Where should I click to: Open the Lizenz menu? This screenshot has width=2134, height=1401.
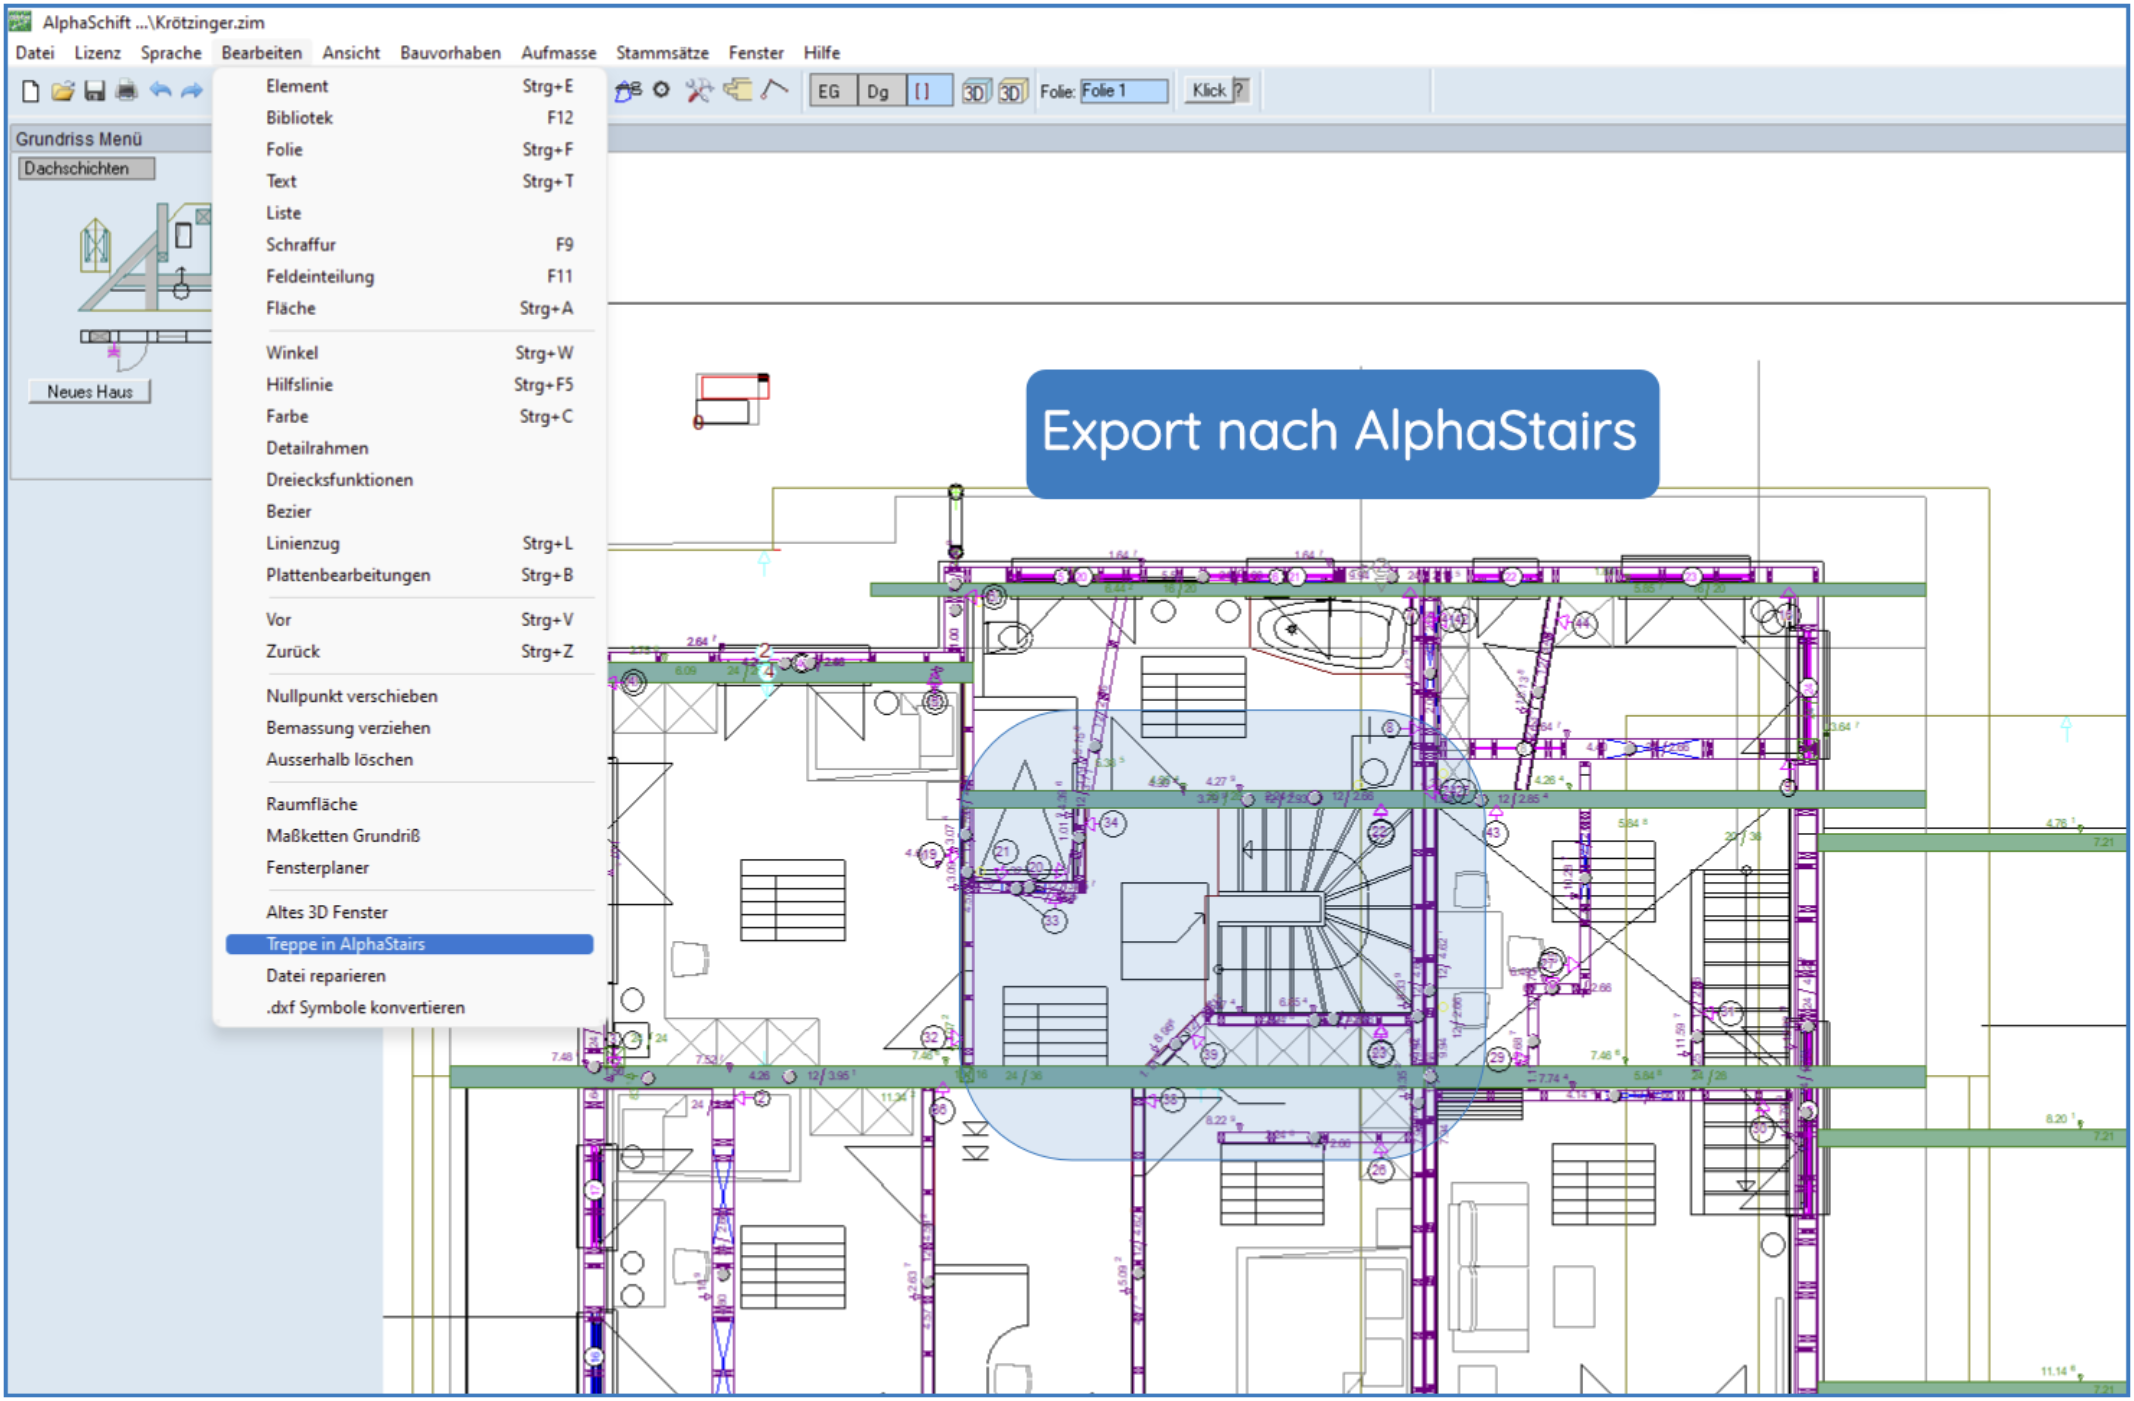[97, 53]
